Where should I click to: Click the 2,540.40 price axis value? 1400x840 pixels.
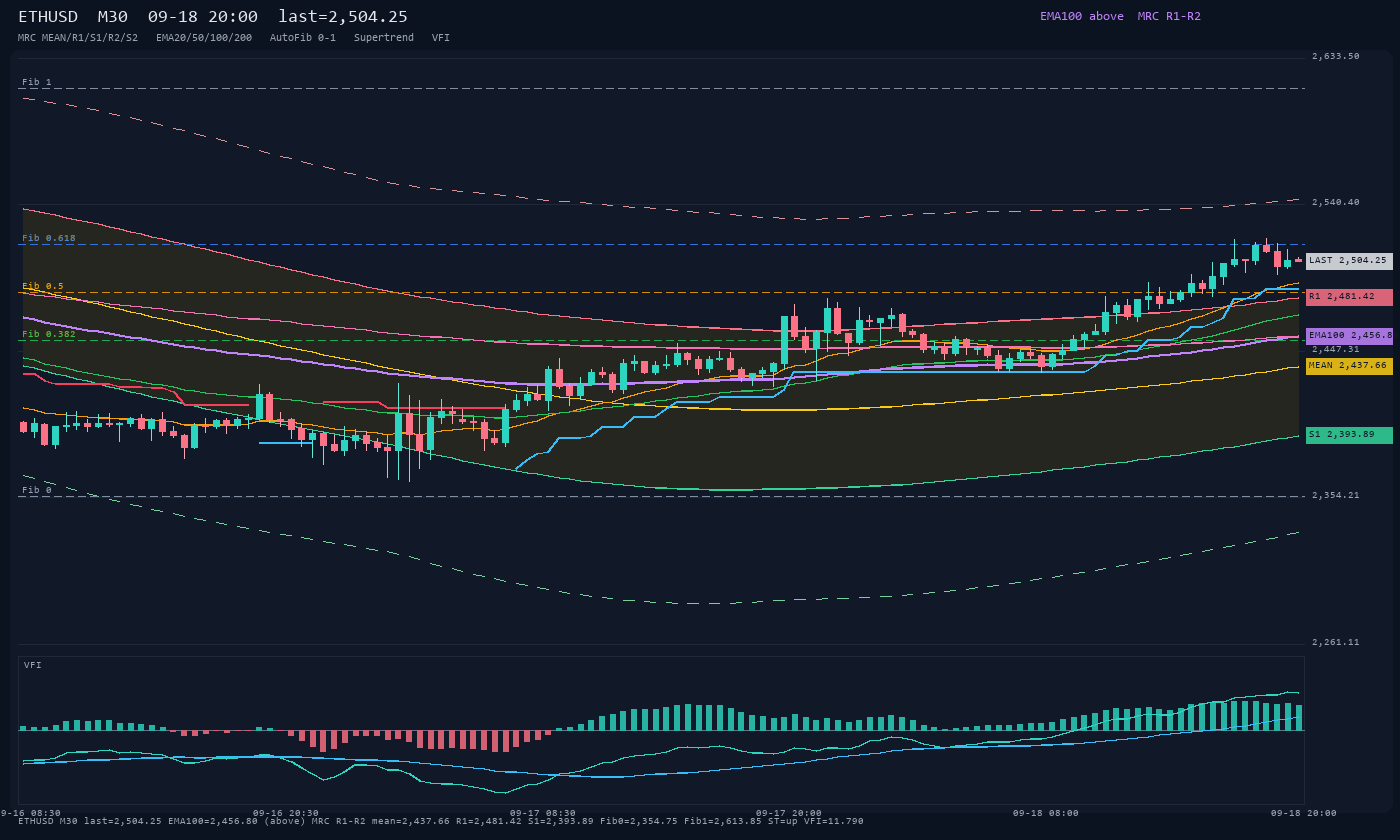(1336, 202)
